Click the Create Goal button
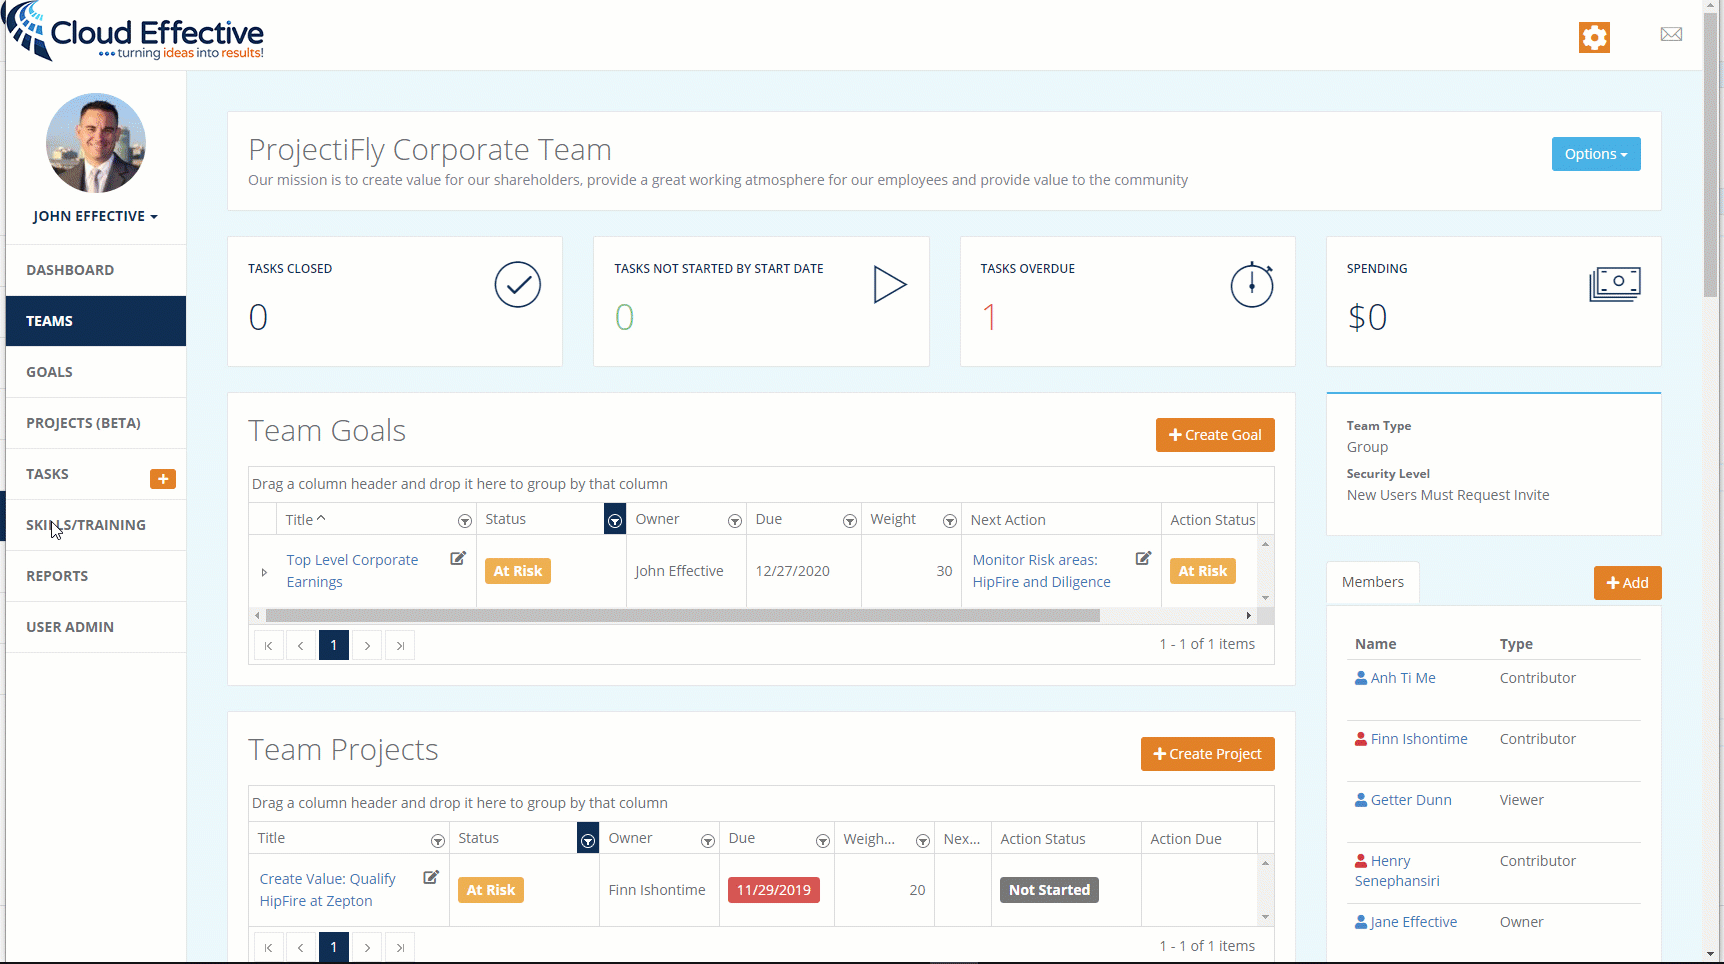1724x964 pixels. pyautogui.click(x=1214, y=435)
